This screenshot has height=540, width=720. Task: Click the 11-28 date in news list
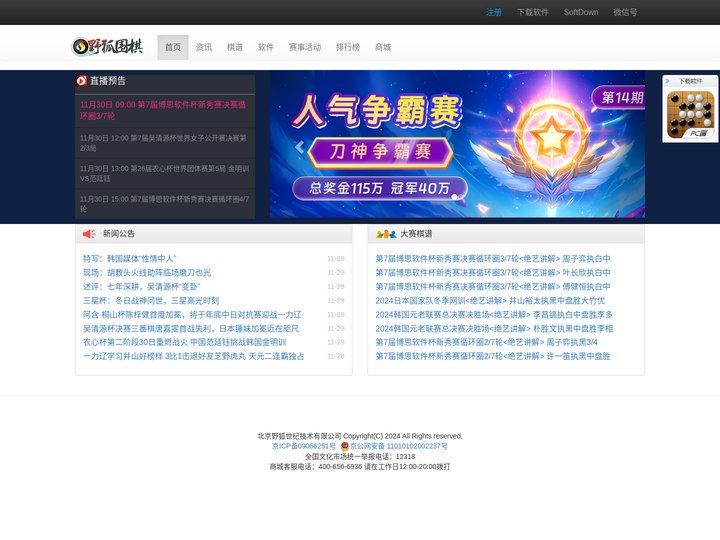click(336, 356)
